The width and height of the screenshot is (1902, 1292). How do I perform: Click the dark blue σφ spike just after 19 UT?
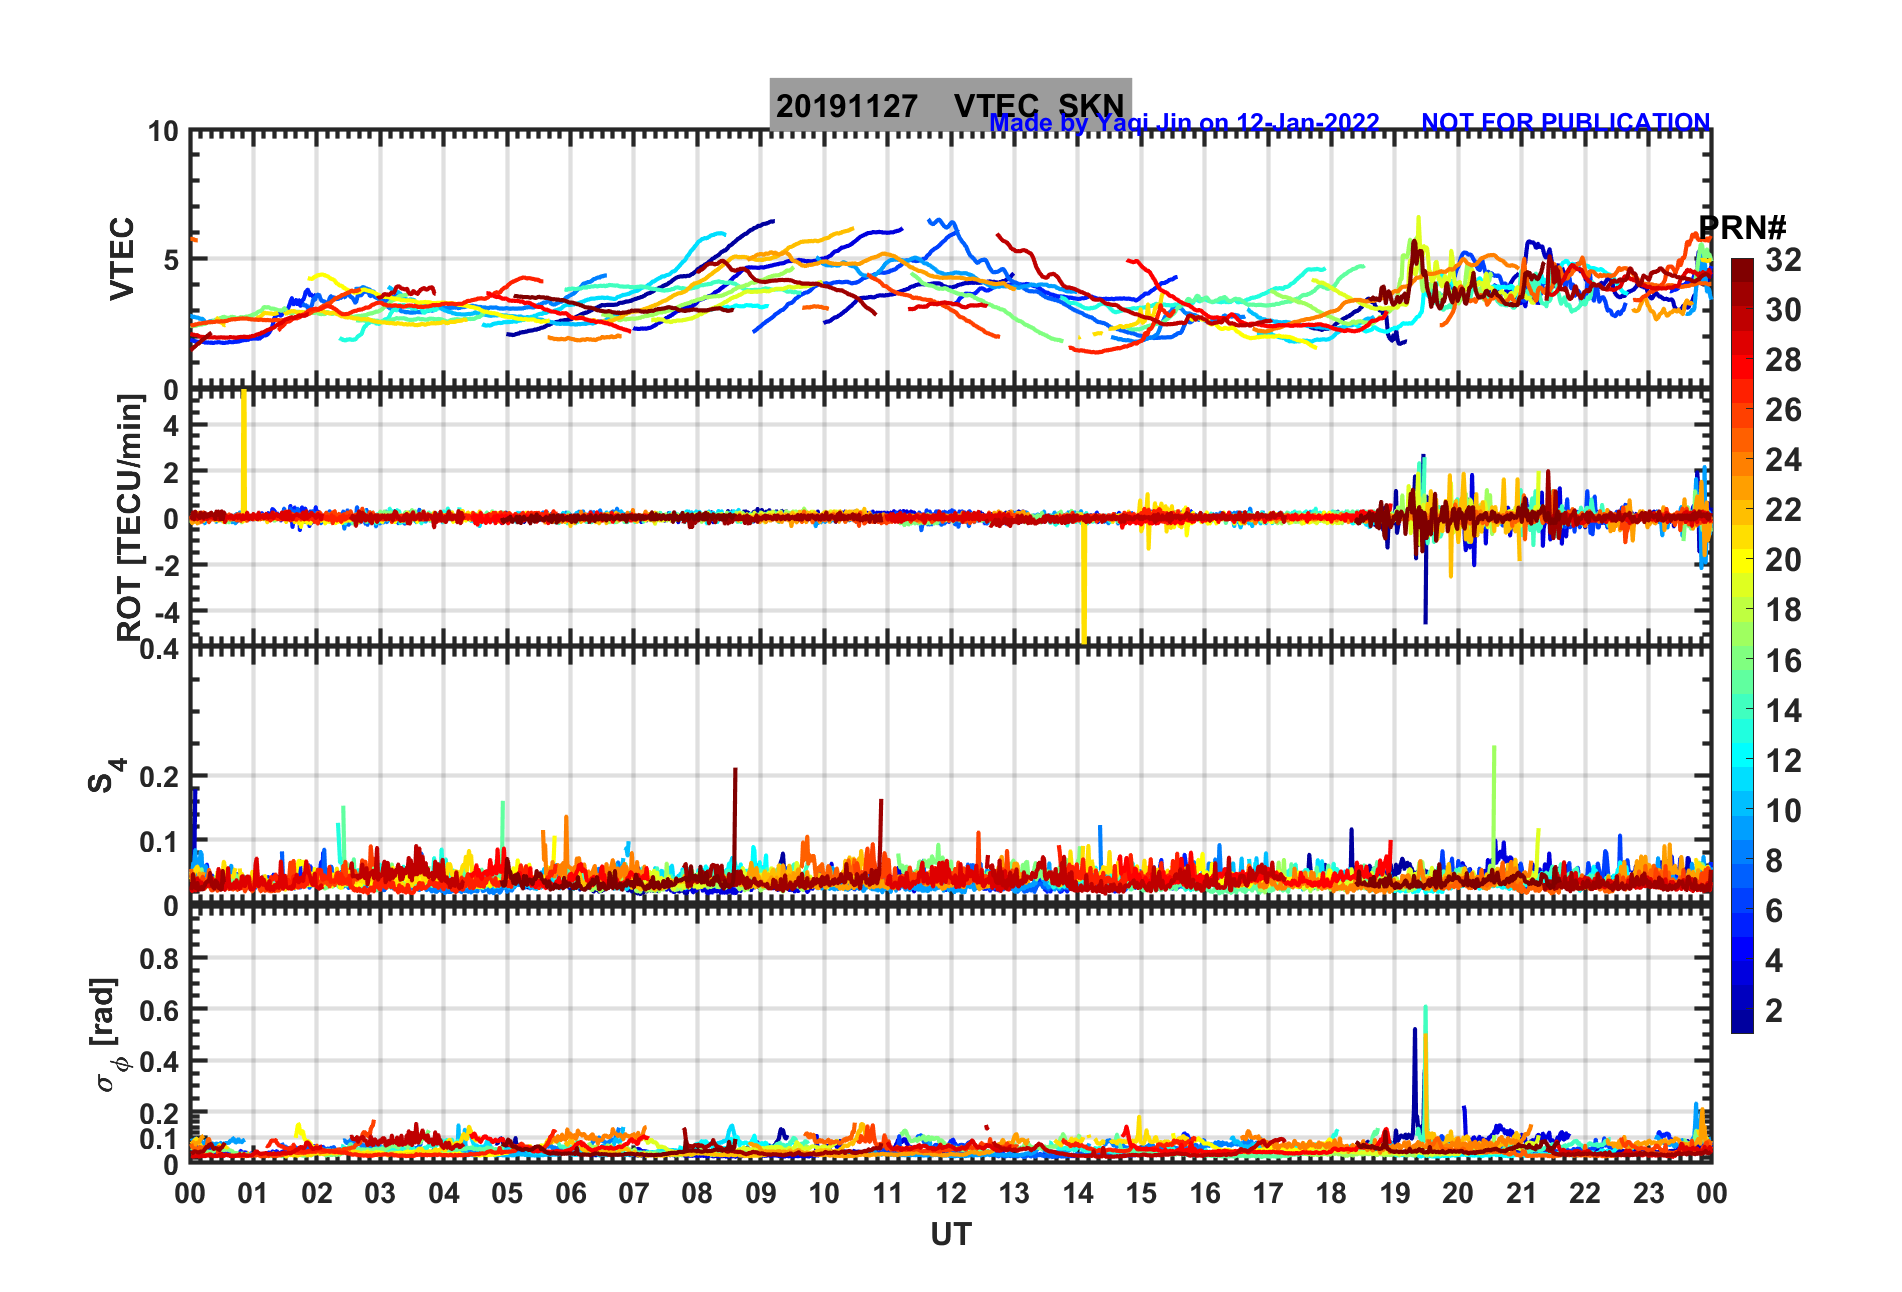coord(1415,1080)
